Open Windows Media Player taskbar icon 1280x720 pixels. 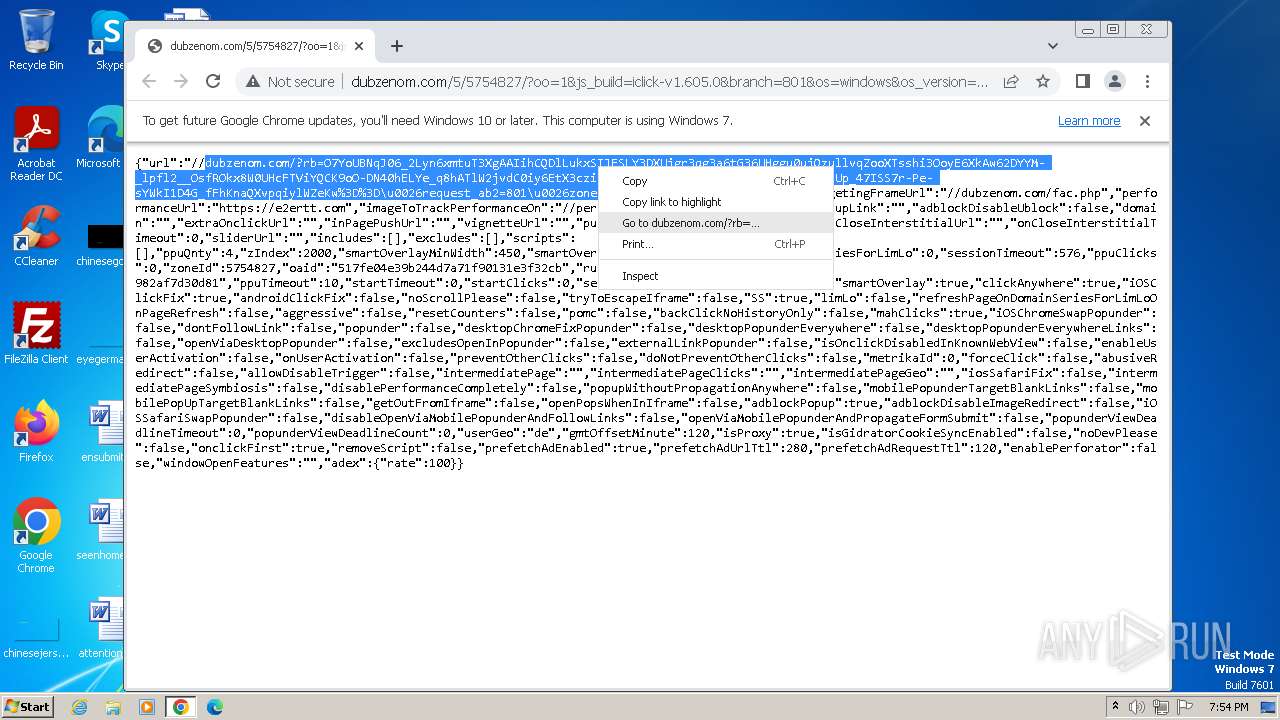(147, 707)
